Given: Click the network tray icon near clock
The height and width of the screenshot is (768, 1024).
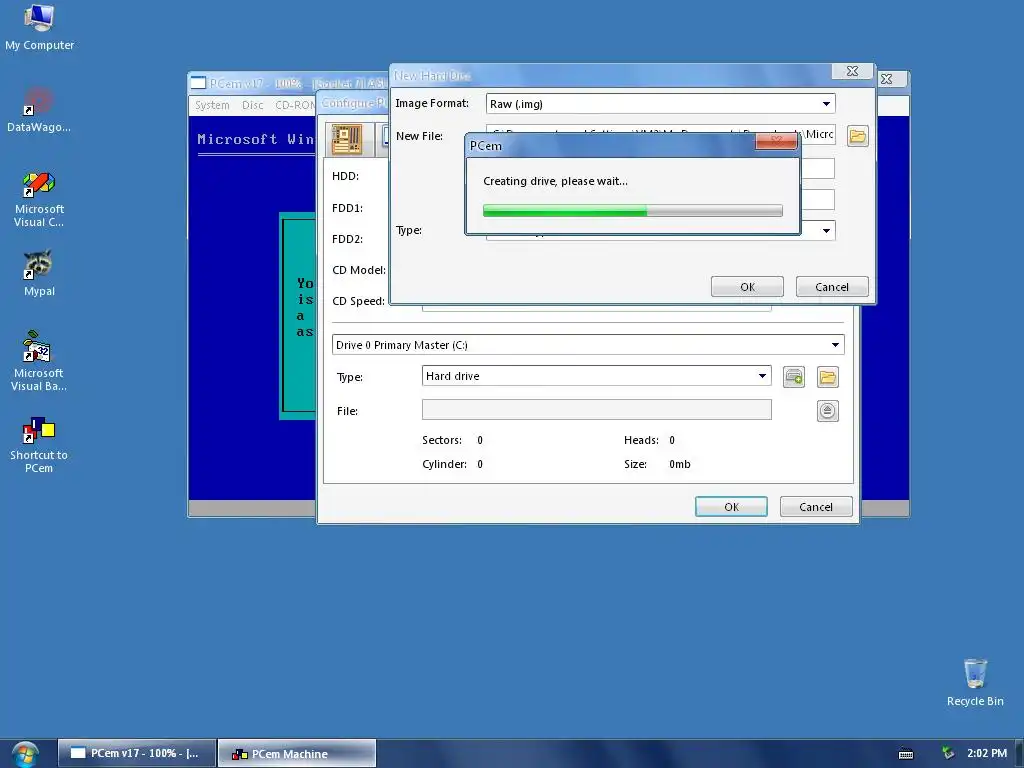Looking at the screenshot, I should point(948,753).
